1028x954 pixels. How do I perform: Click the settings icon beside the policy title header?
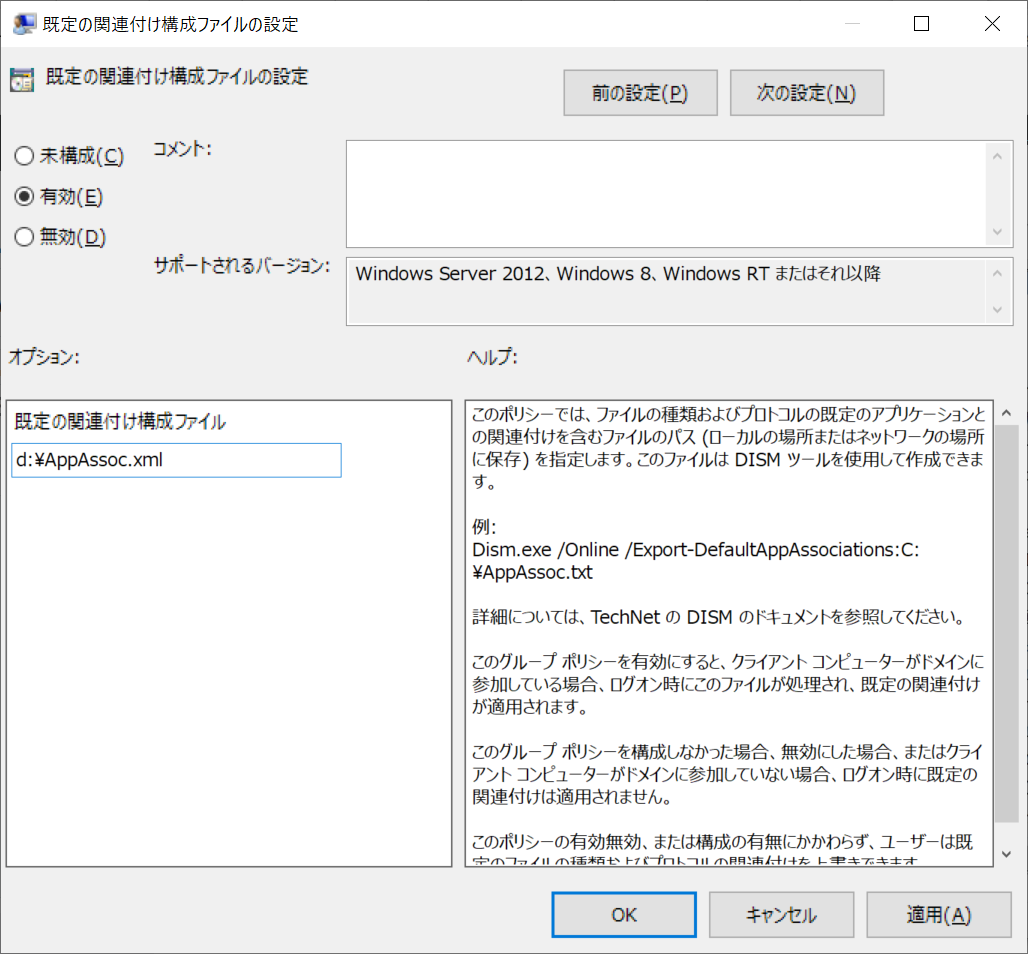click(x=21, y=78)
